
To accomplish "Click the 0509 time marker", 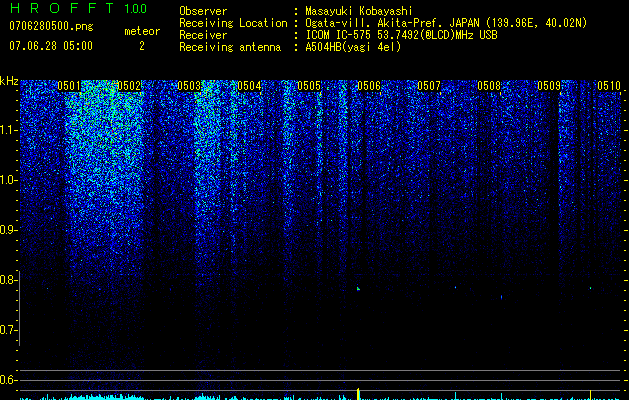I will coord(549,86).
